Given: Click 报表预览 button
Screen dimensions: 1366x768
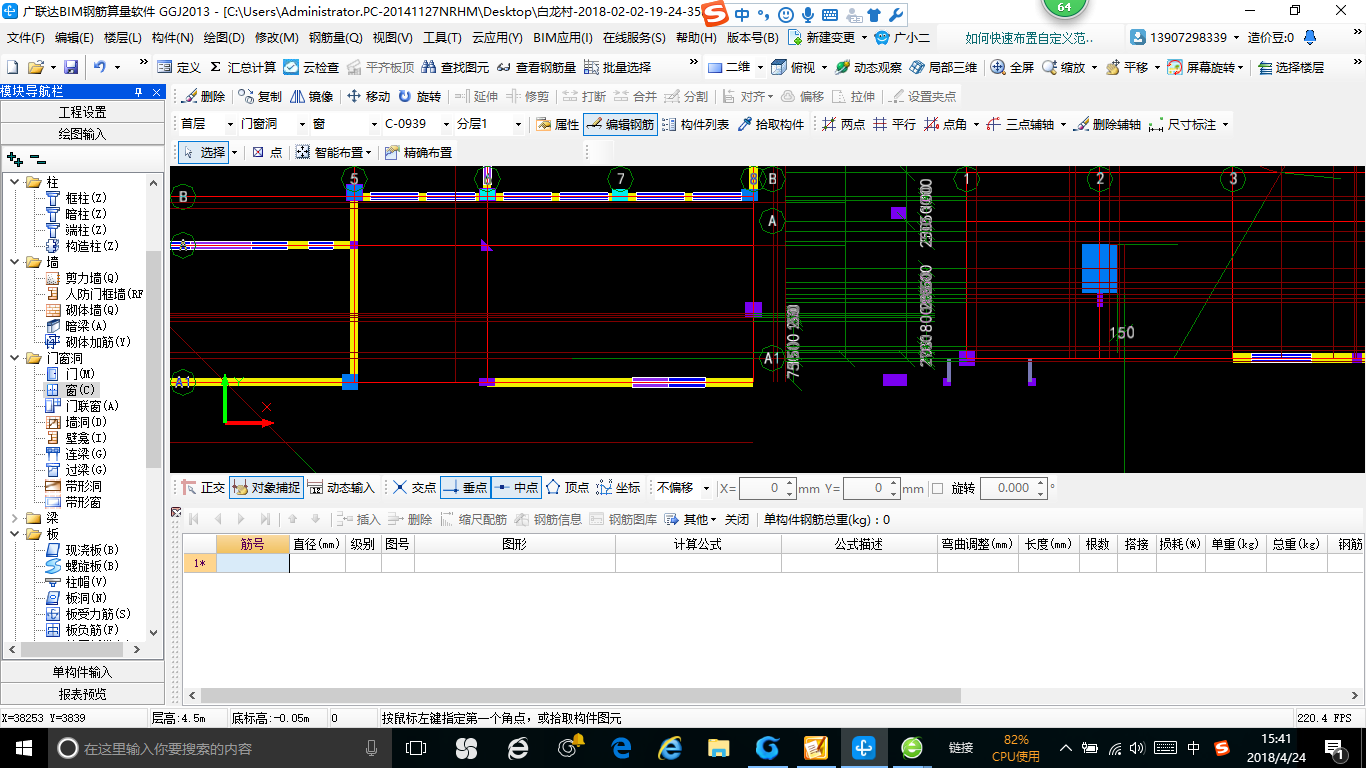Looking at the screenshot, I should tap(82, 694).
